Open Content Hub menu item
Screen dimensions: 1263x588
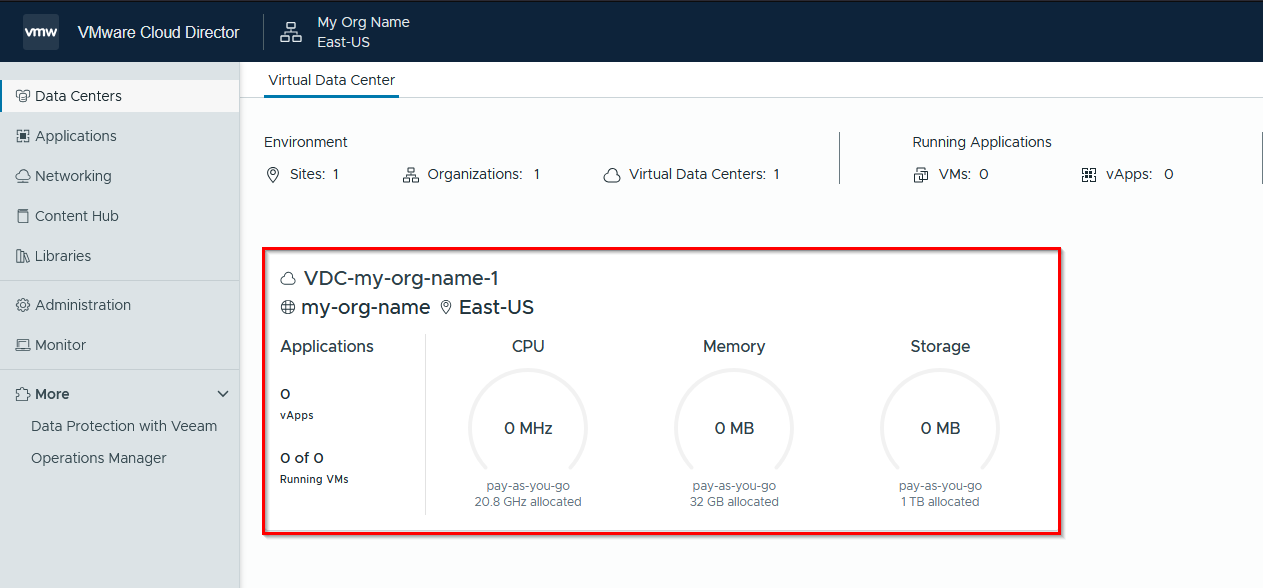pos(120,216)
